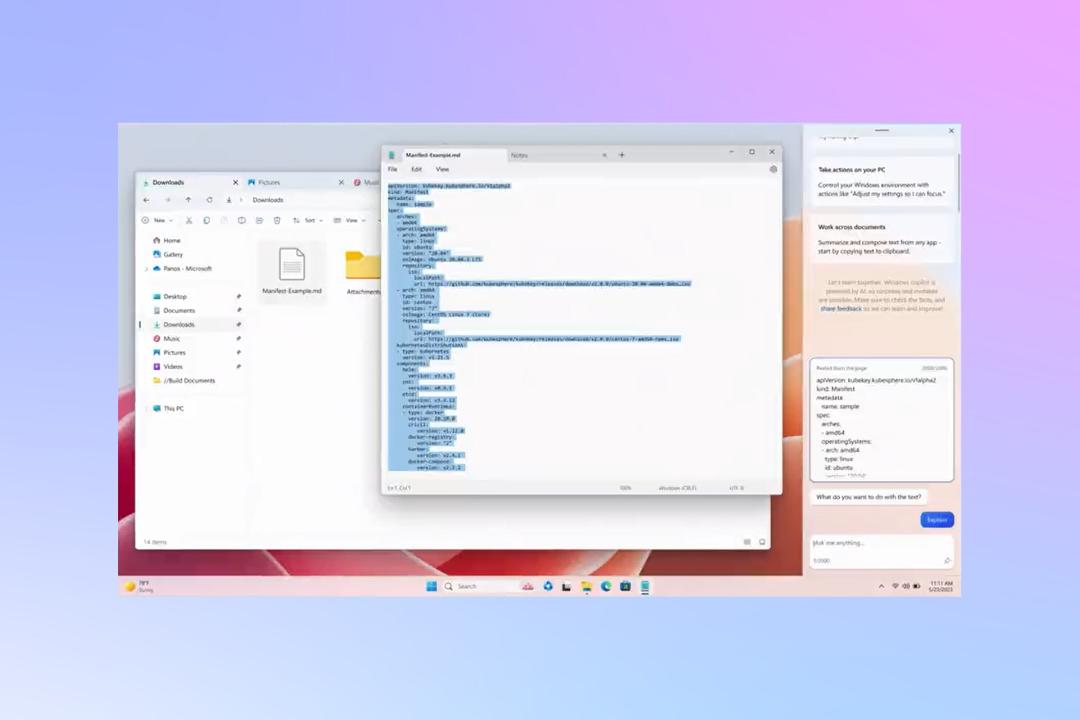Open the New dropdown in Explorer
The image size is (1080, 720).
pyautogui.click(x=158, y=220)
